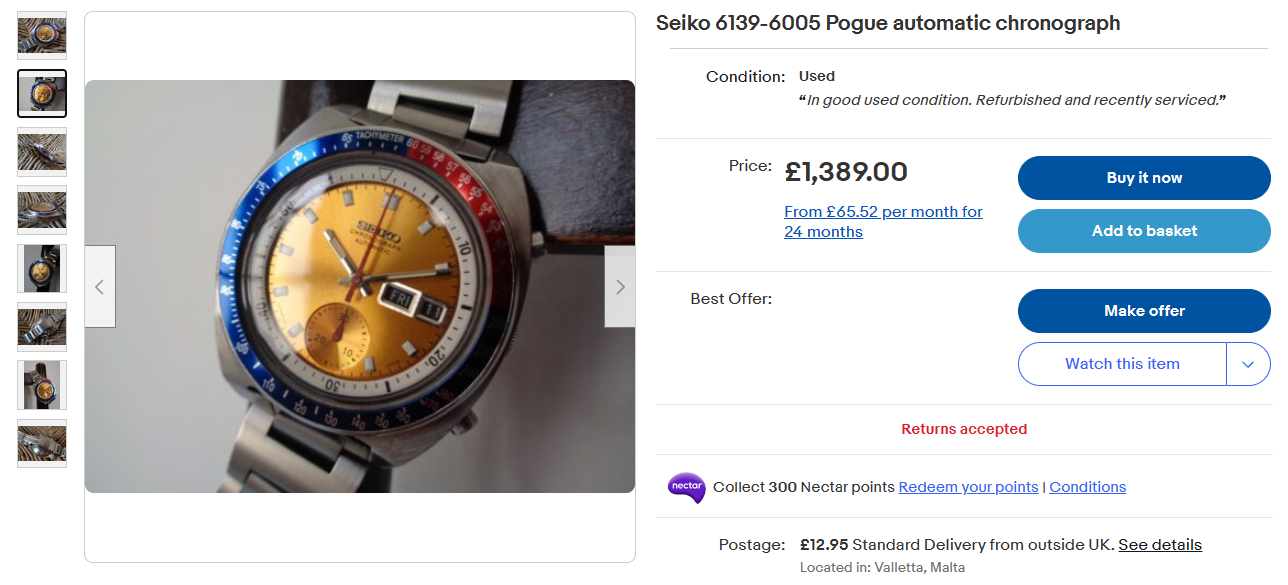Click the previous image arrow

[100, 287]
